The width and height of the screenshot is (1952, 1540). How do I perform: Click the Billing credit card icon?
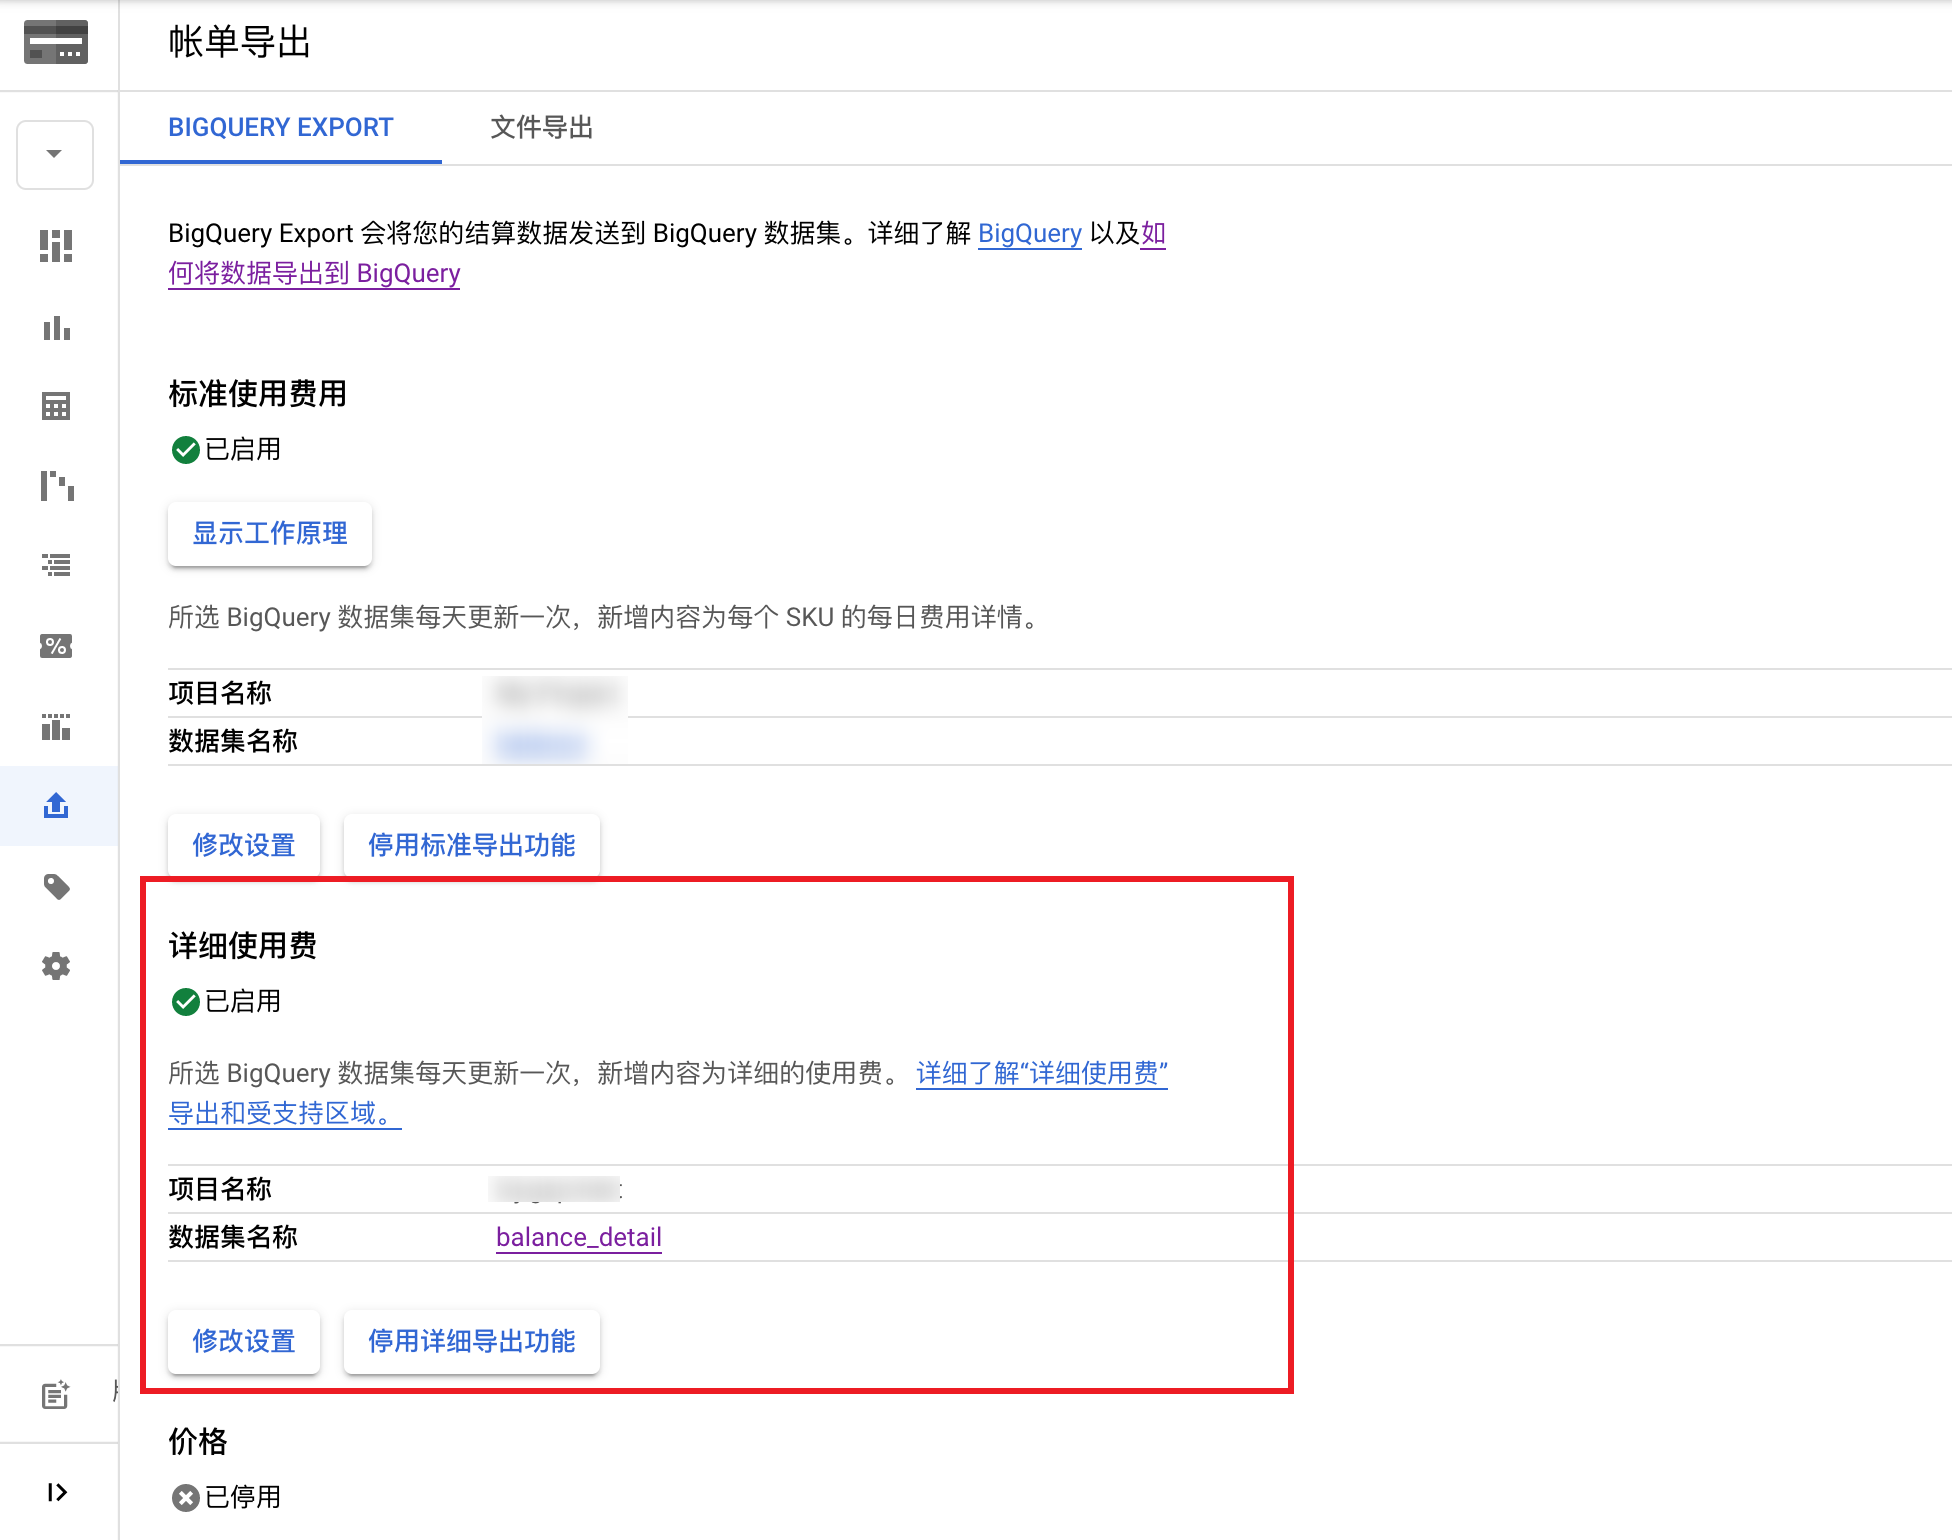point(56,42)
